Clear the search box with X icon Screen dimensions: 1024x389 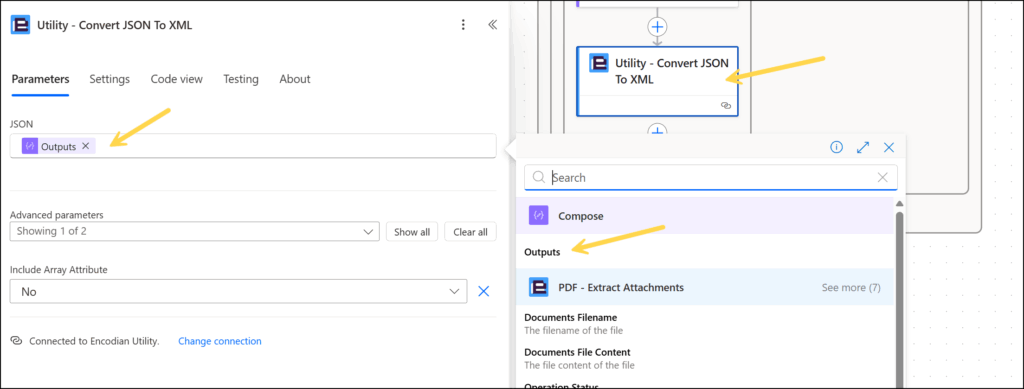point(882,177)
